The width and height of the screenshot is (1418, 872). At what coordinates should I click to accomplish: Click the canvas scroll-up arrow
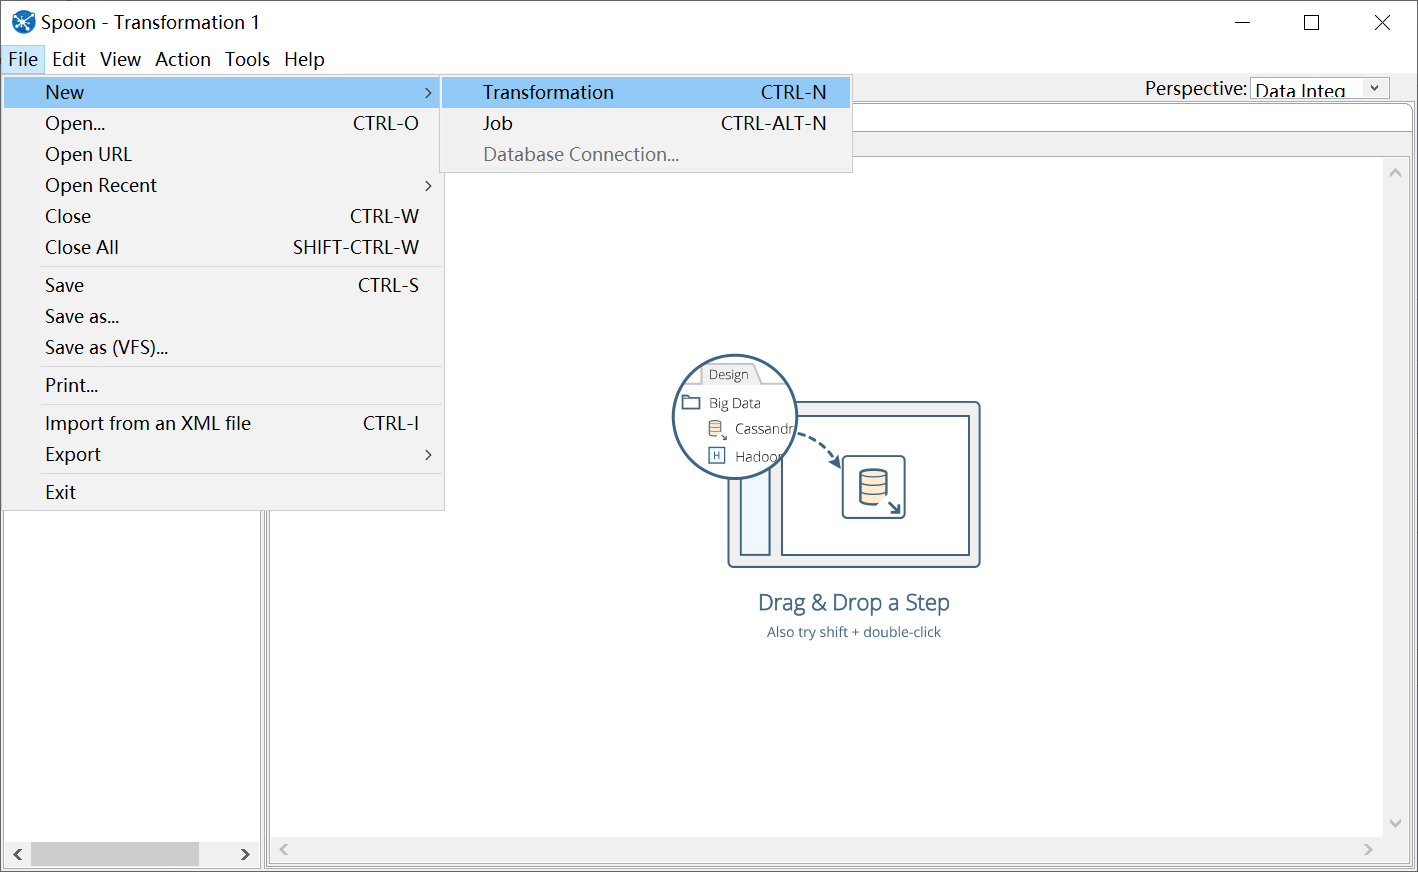click(1395, 173)
